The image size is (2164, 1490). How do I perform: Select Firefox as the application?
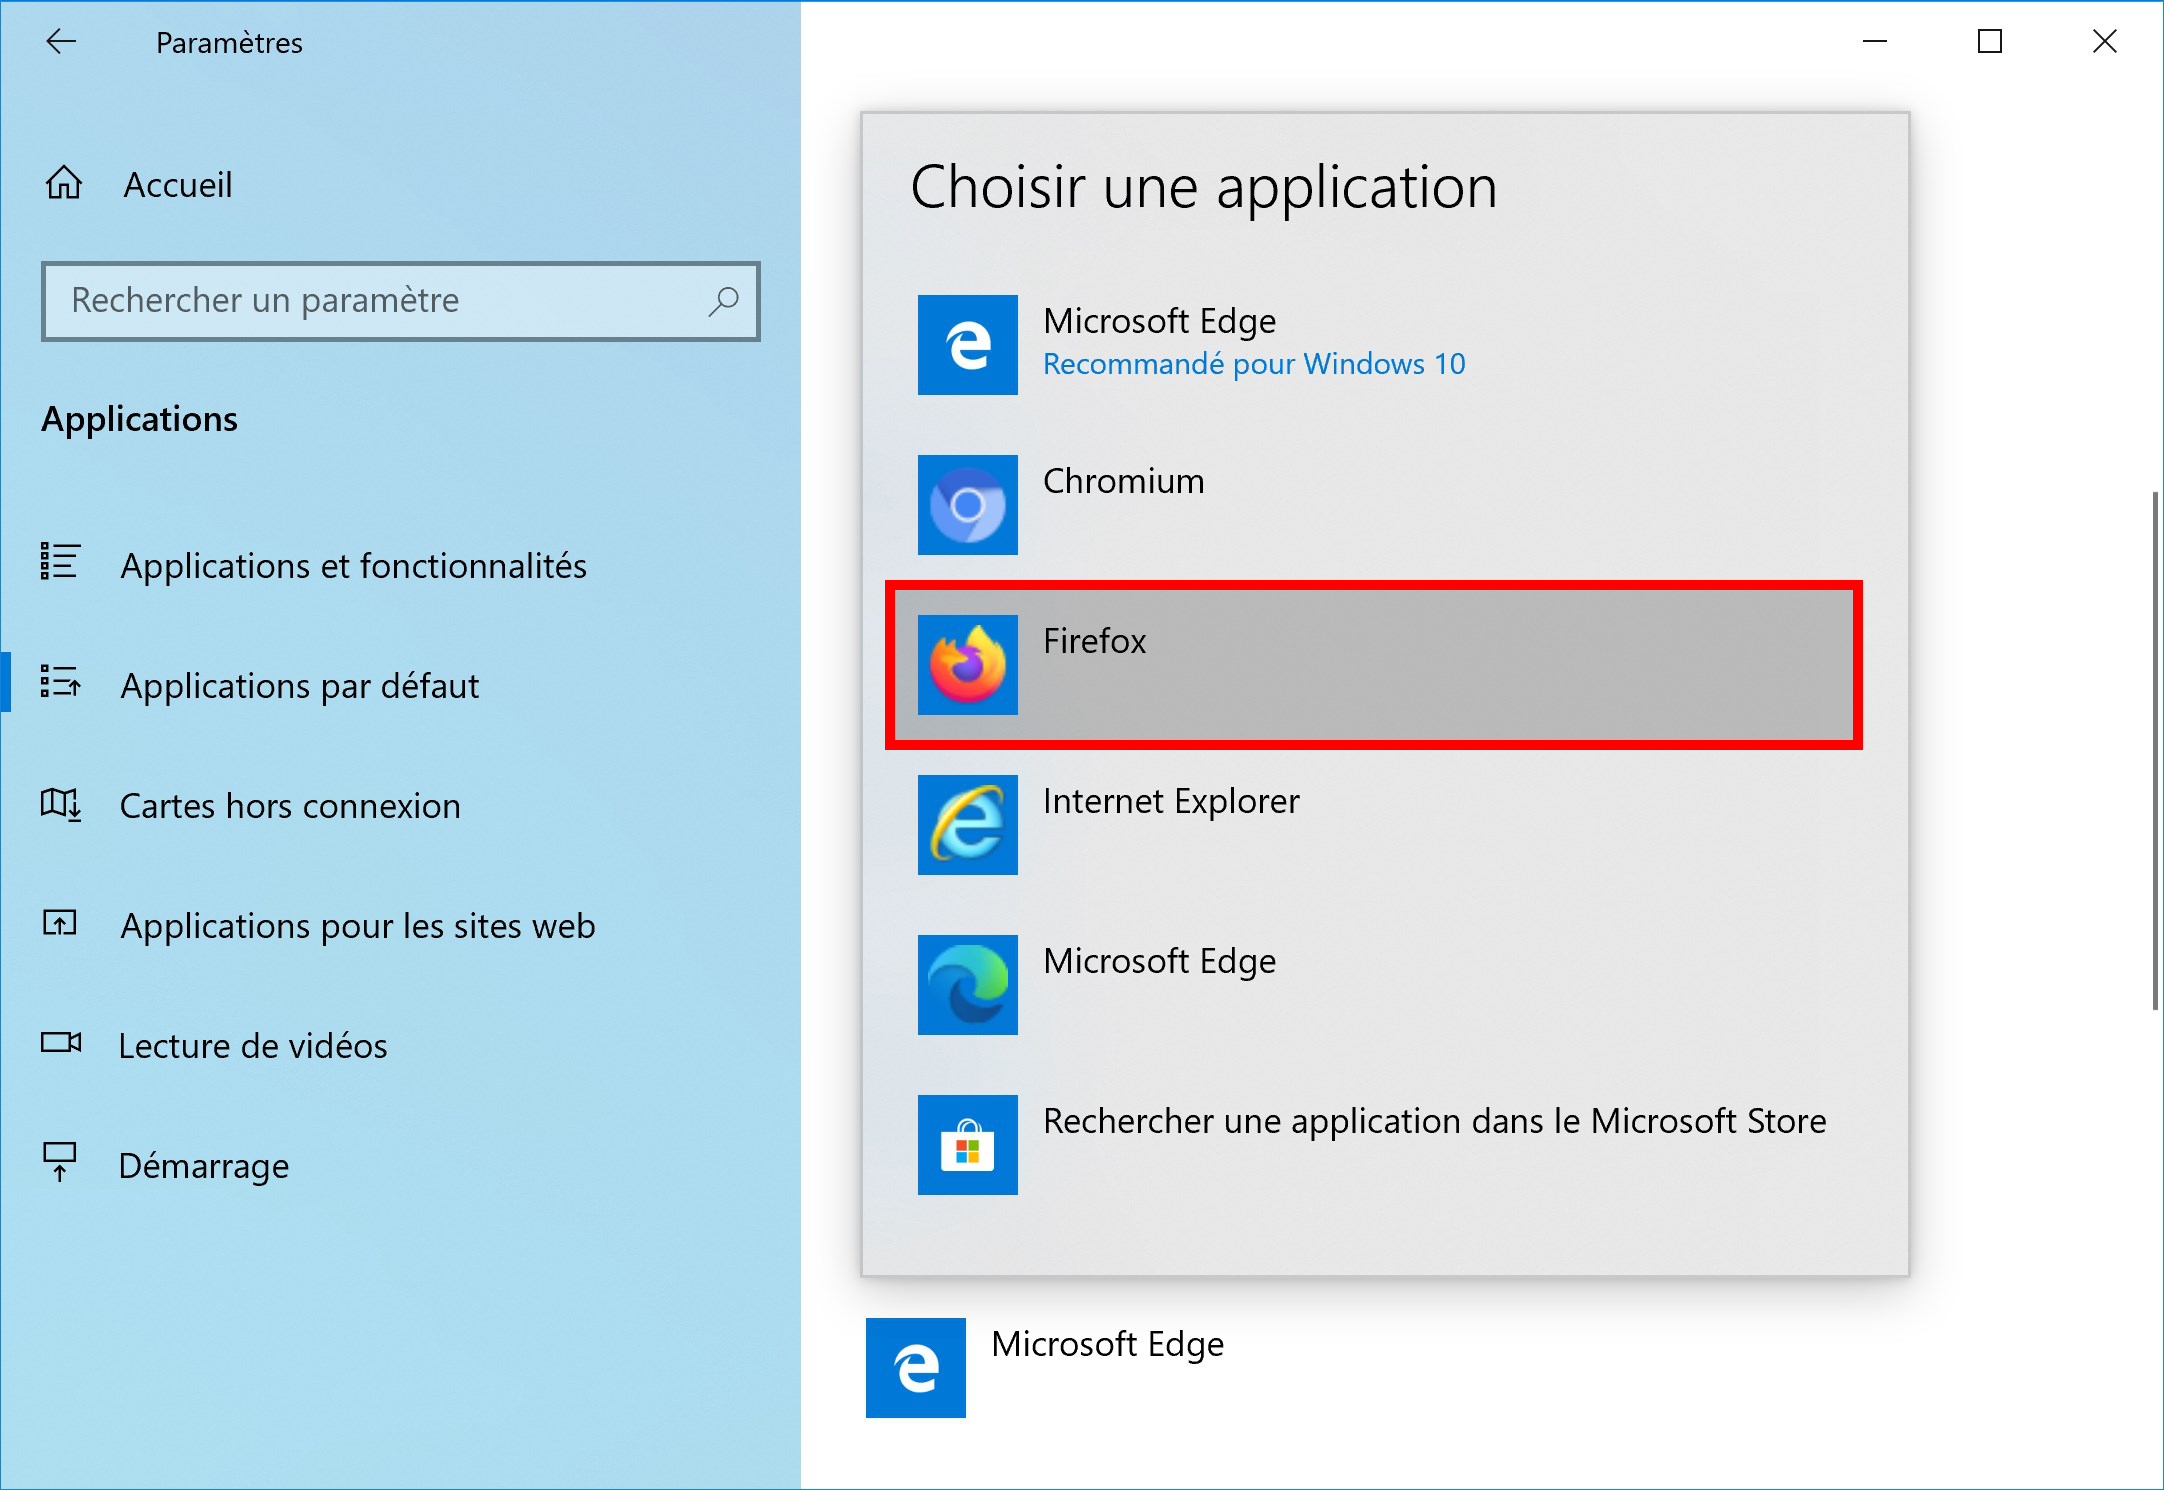(1374, 665)
